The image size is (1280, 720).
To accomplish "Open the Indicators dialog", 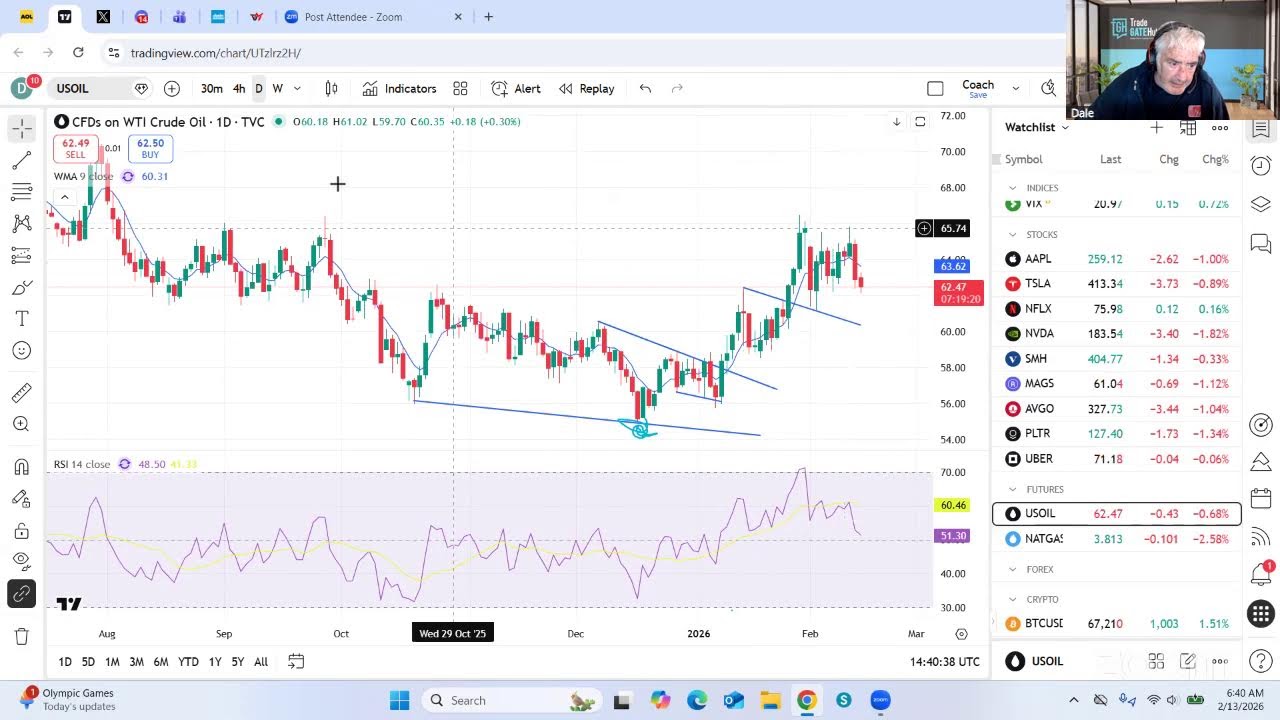I will click(400, 88).
